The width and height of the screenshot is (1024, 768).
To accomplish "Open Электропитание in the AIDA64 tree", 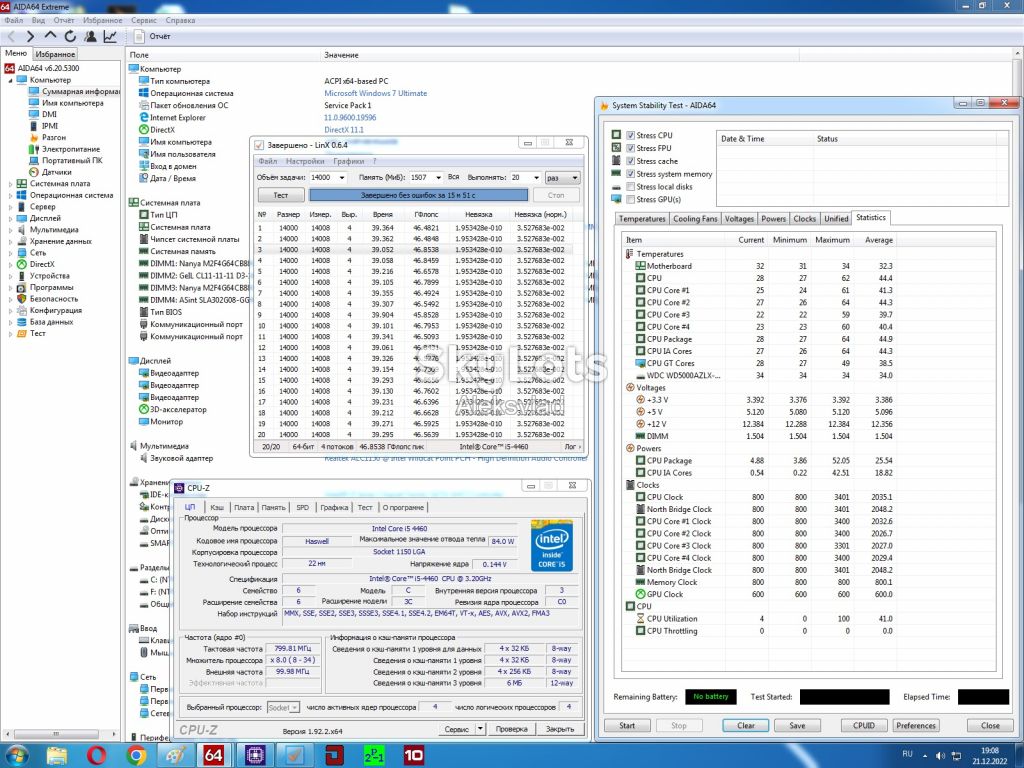I will [x=71, y=149].
